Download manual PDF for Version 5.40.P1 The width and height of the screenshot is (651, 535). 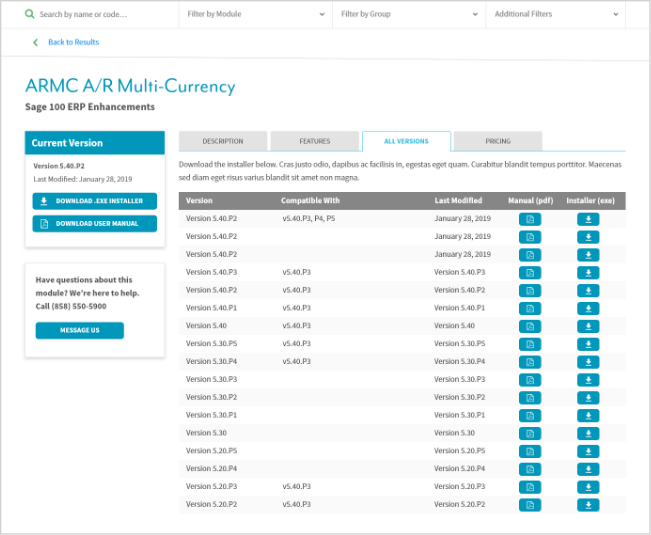(530, 308)
